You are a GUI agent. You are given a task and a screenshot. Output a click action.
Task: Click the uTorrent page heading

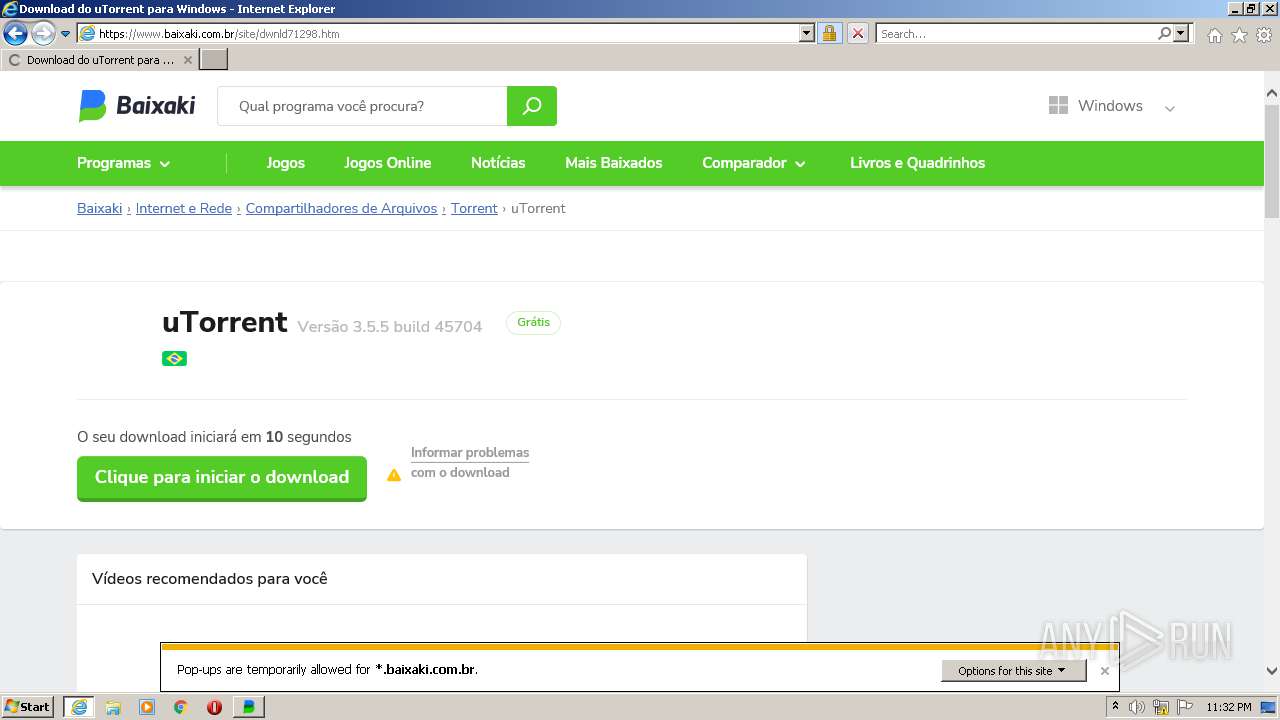point(225,322)
